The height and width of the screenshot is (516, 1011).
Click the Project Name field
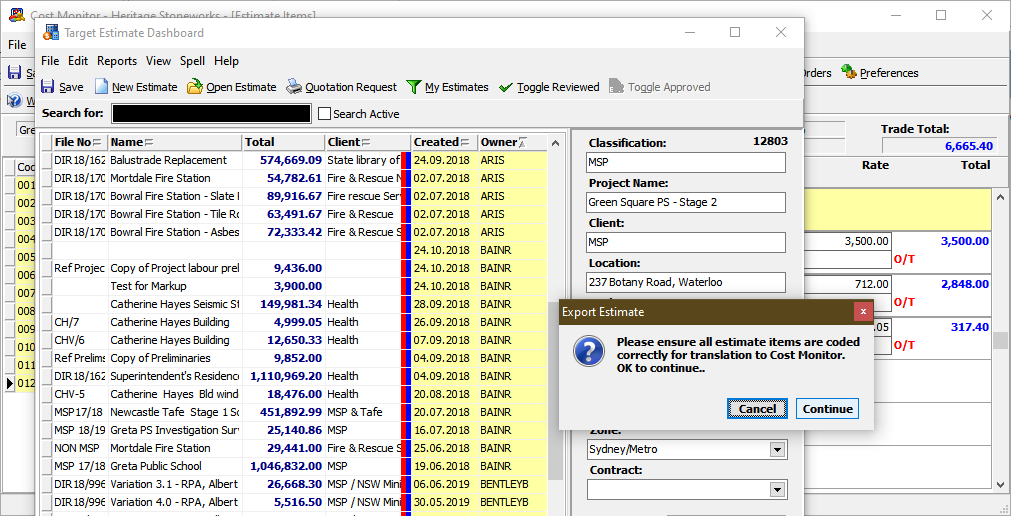click(686, 202)
